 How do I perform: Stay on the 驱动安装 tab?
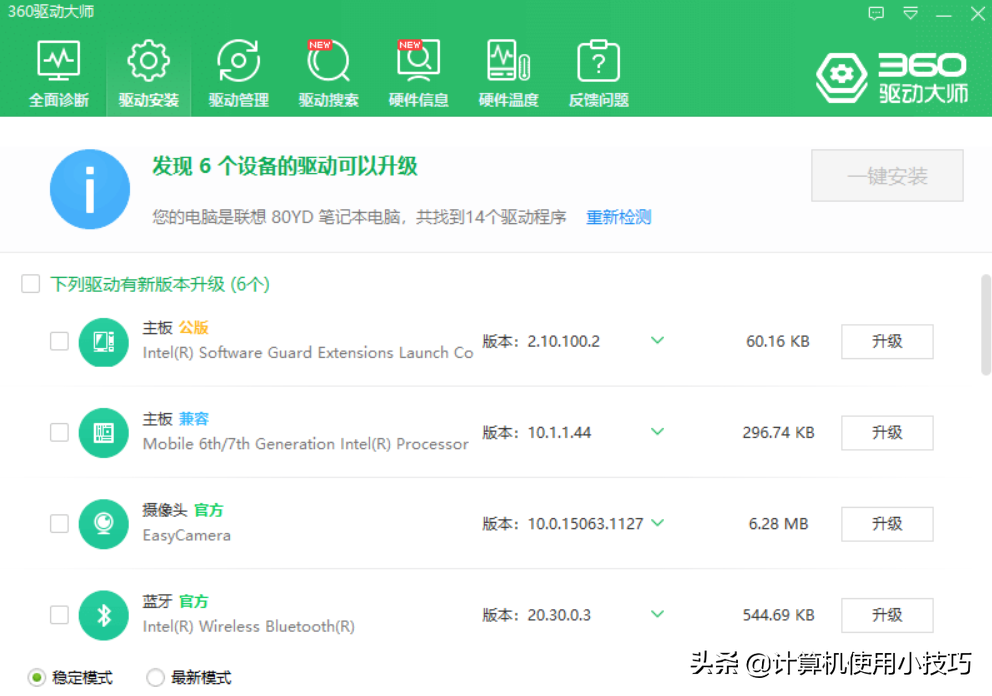coord(147,70)
